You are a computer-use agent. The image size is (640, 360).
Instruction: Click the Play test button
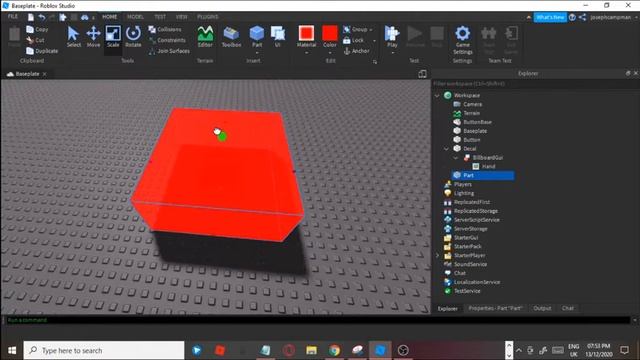click(392, 36)
